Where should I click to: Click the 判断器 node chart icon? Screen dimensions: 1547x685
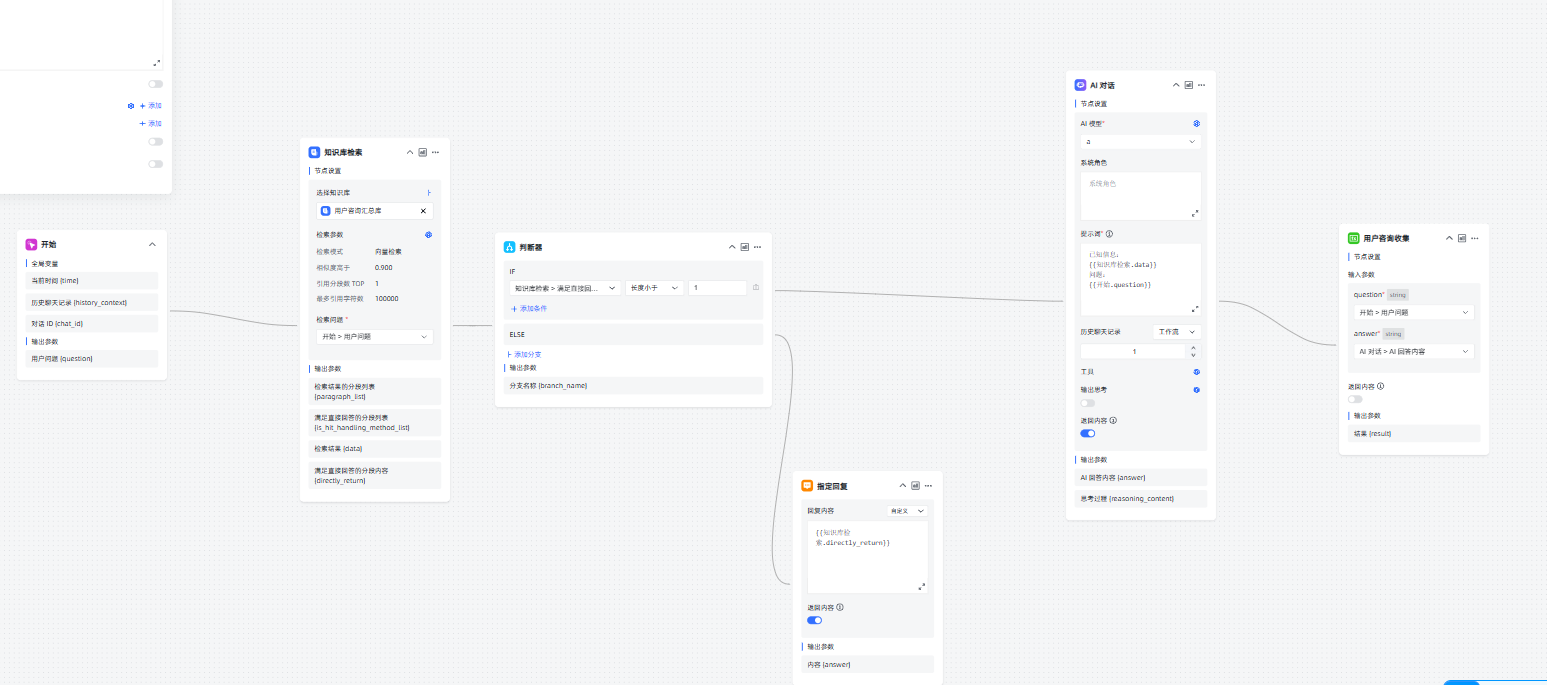coord(744,247)
